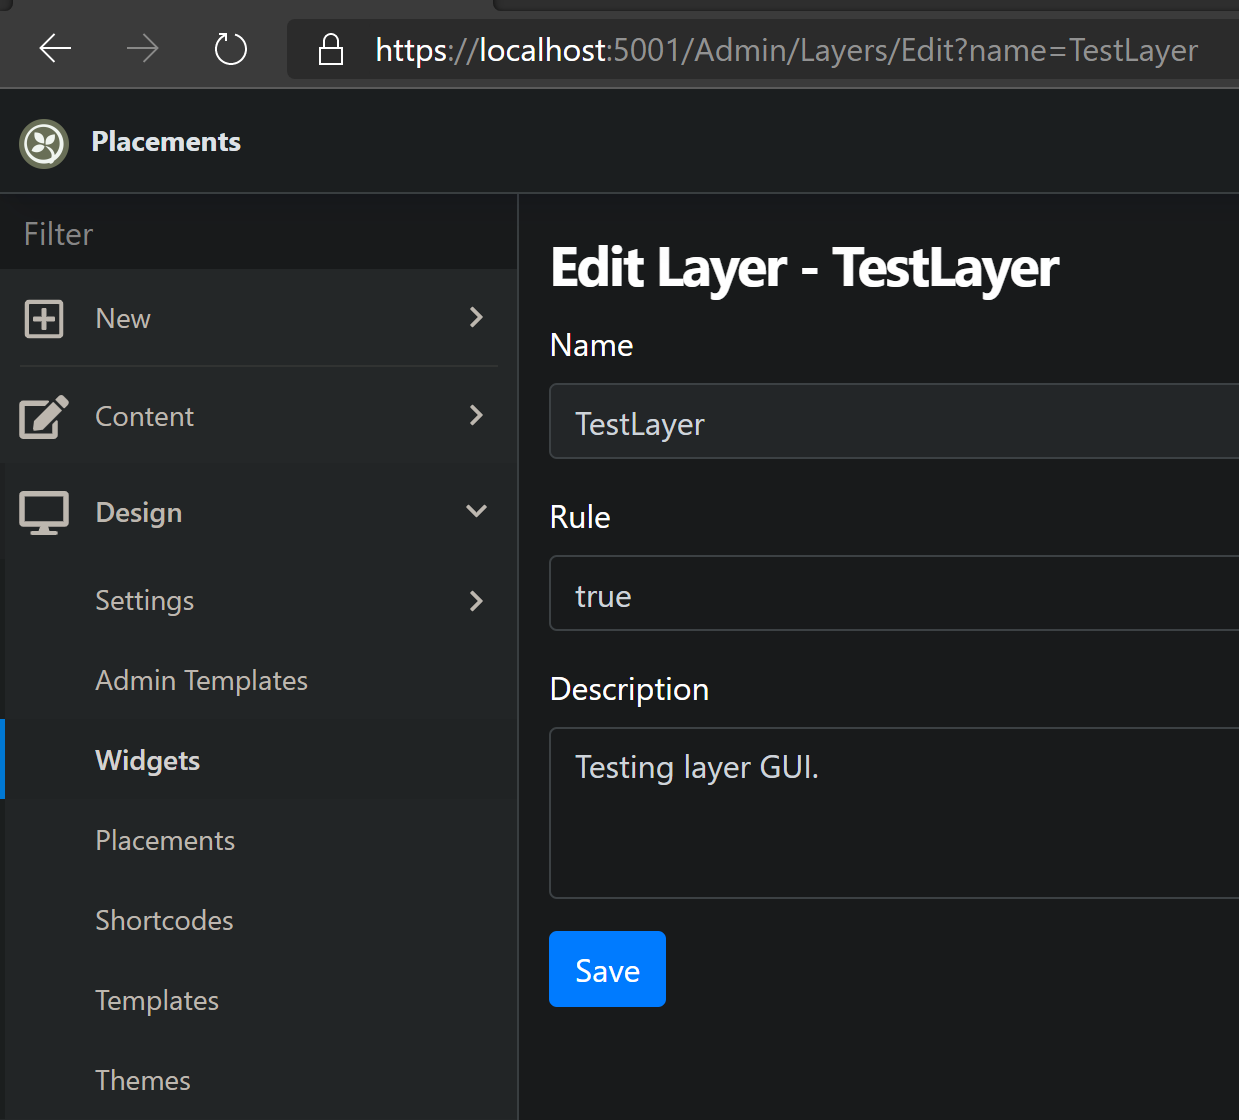Screen dimensions: 1239x1120
Task: Click the Orchard Core logo icon
Action: 43,143
